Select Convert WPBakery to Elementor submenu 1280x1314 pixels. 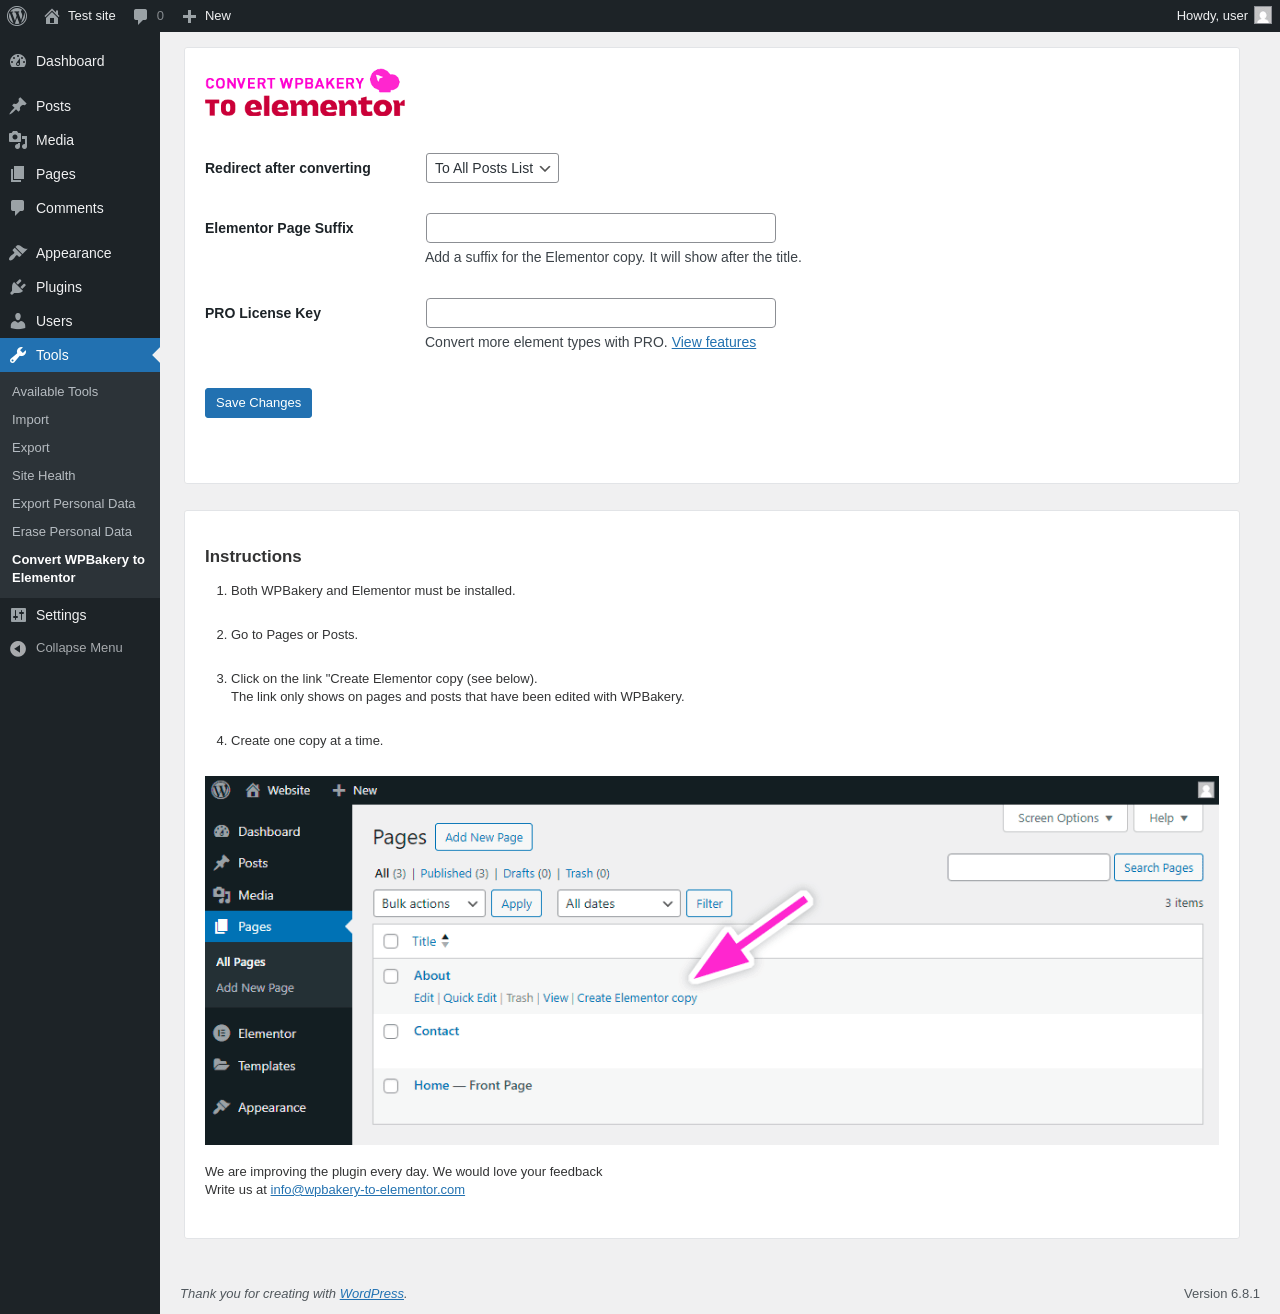(78, 569)
